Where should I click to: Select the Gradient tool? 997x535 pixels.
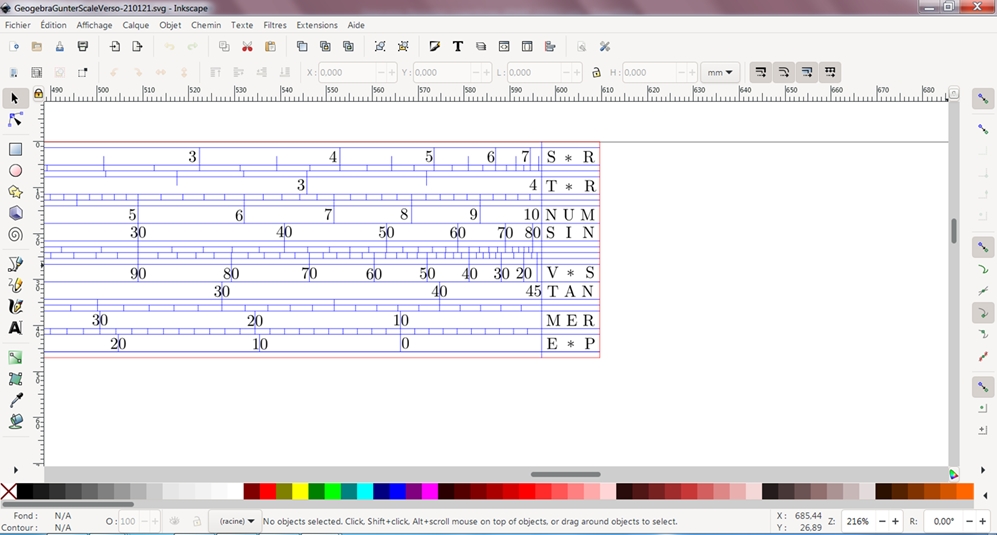pos(15,358)
